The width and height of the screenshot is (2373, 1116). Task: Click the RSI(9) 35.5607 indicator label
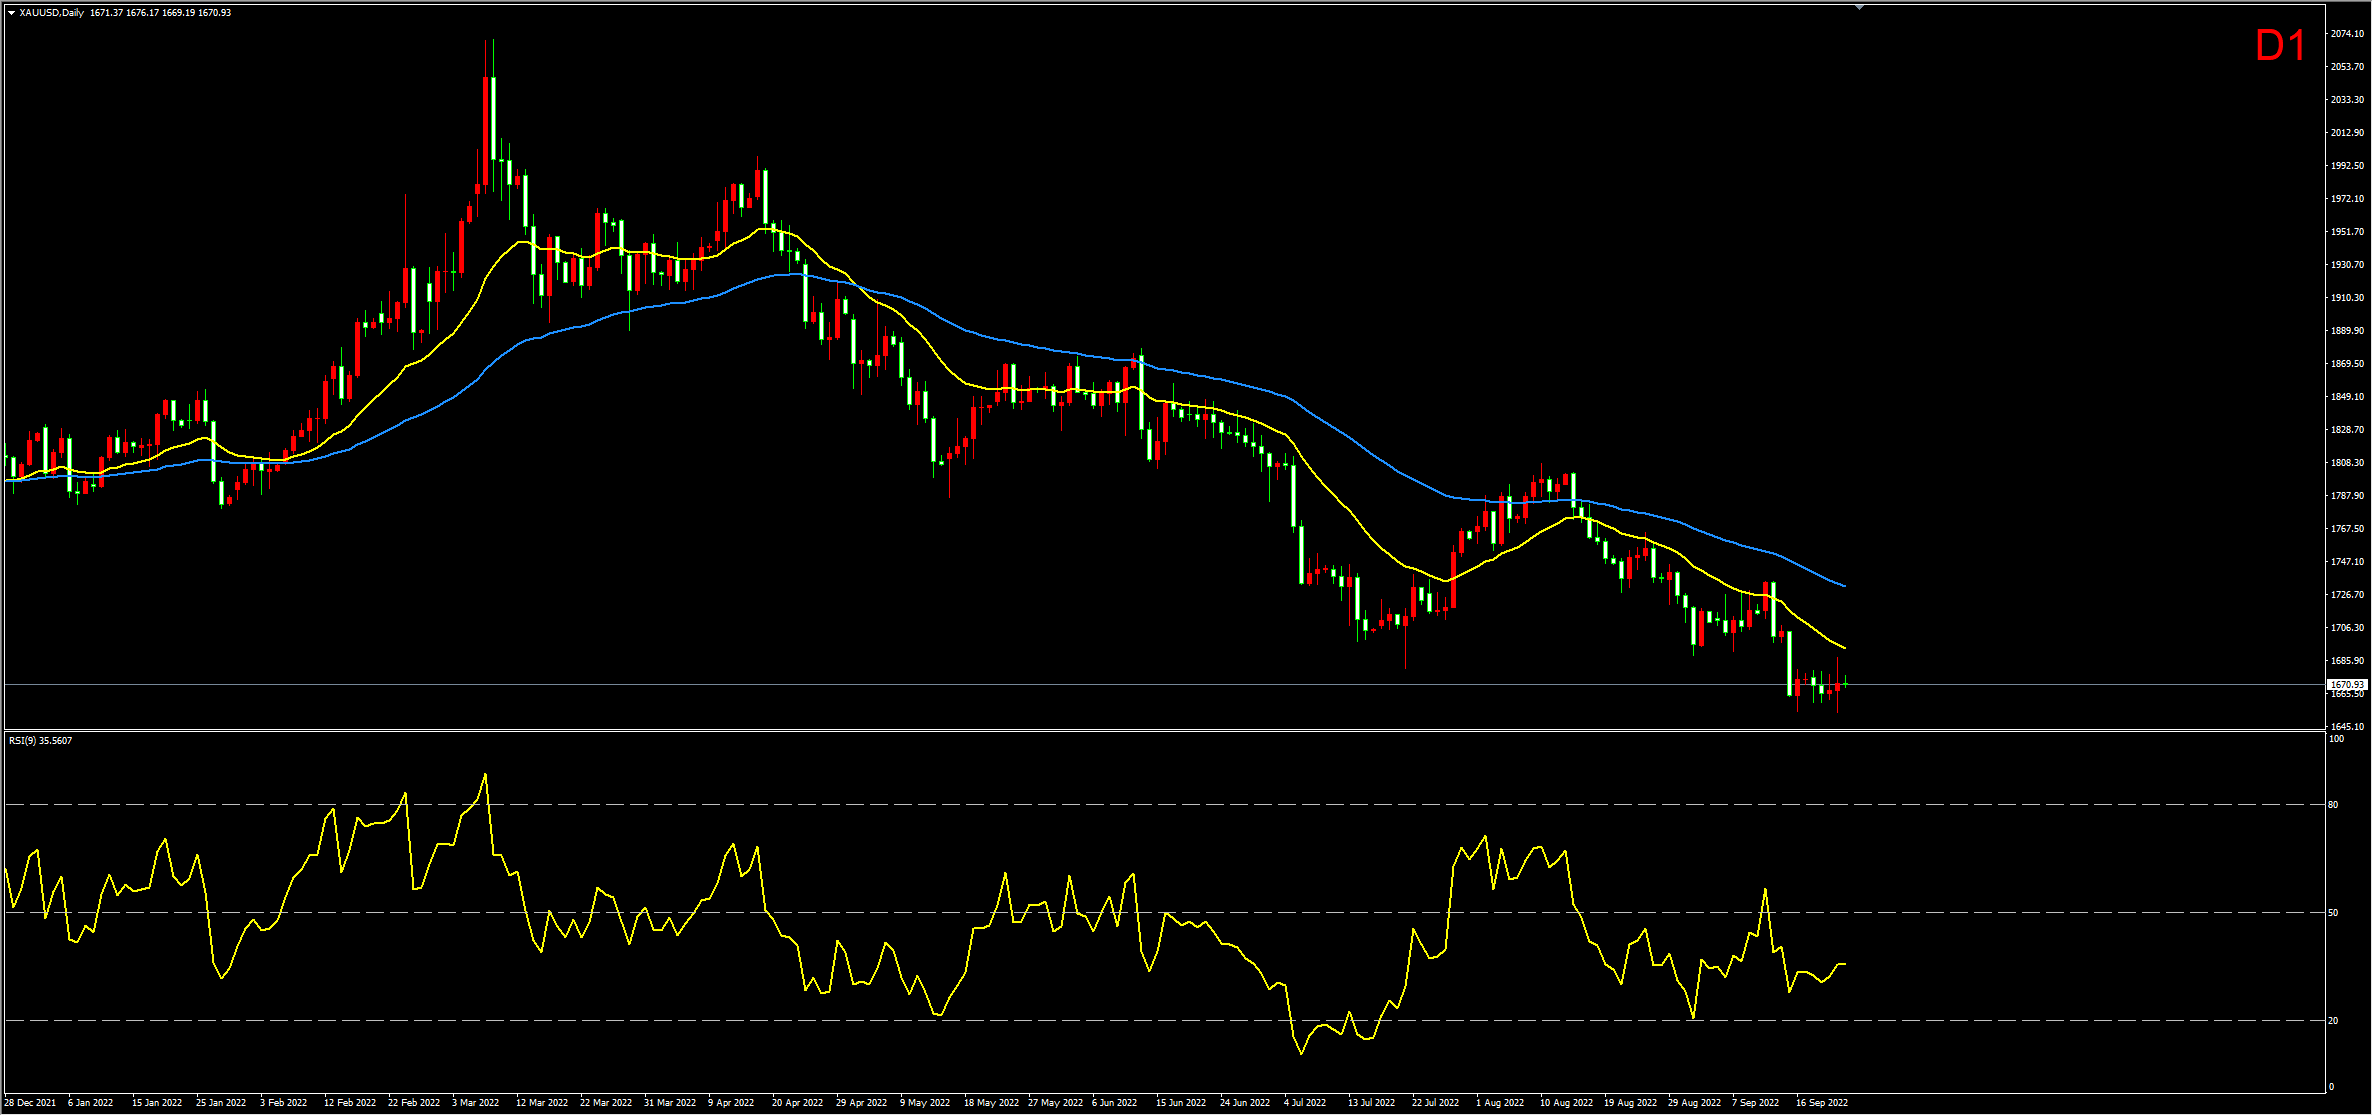(40, 741)
